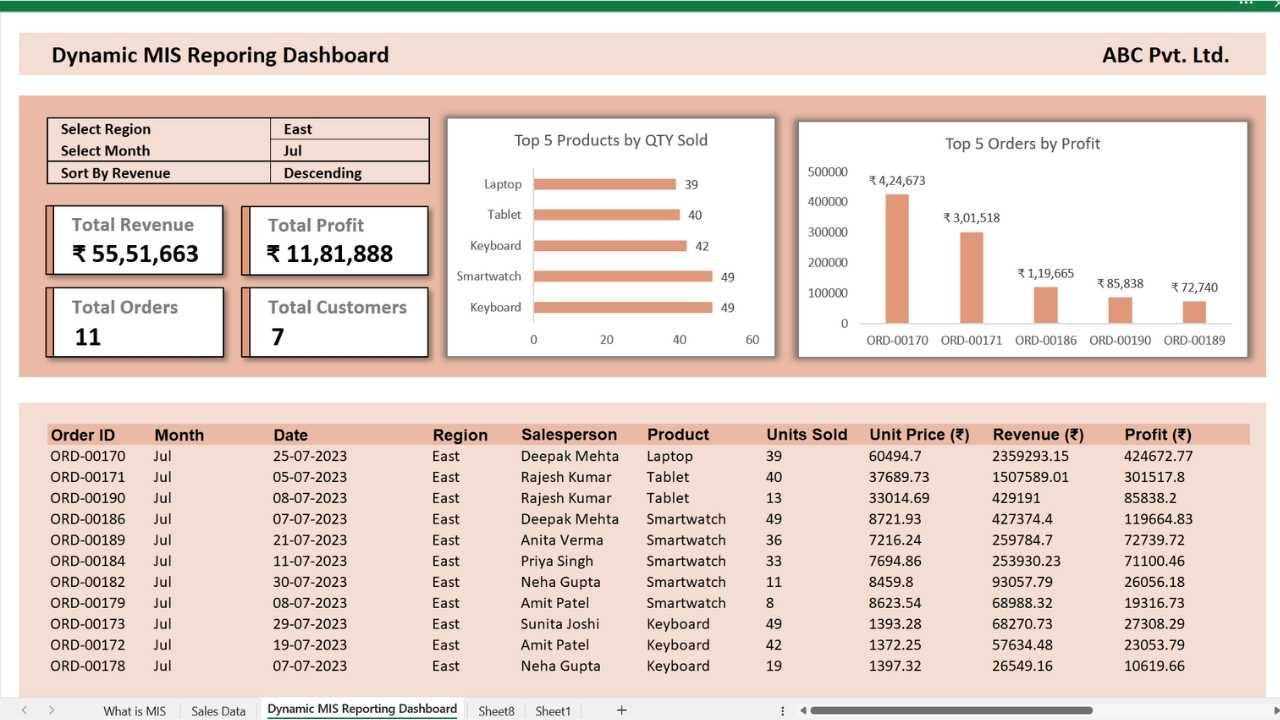Click ORD-00170 column in profit chart
The width and height of the screenshot is (1280, 720).
897,258
